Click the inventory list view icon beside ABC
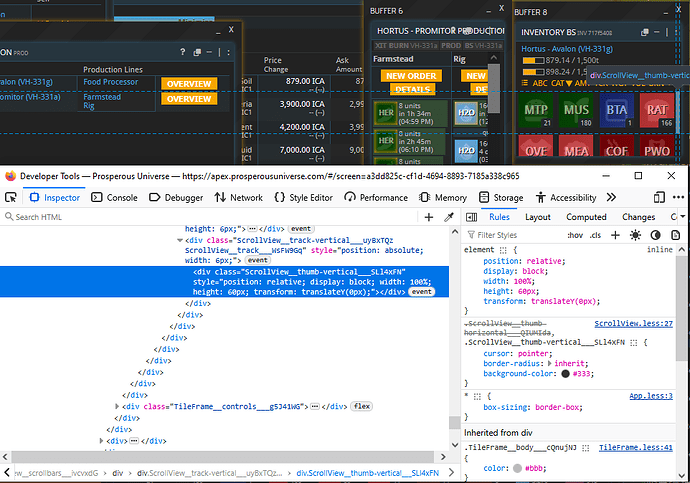Viewport: 690px width, 483px height. [525, 83]
